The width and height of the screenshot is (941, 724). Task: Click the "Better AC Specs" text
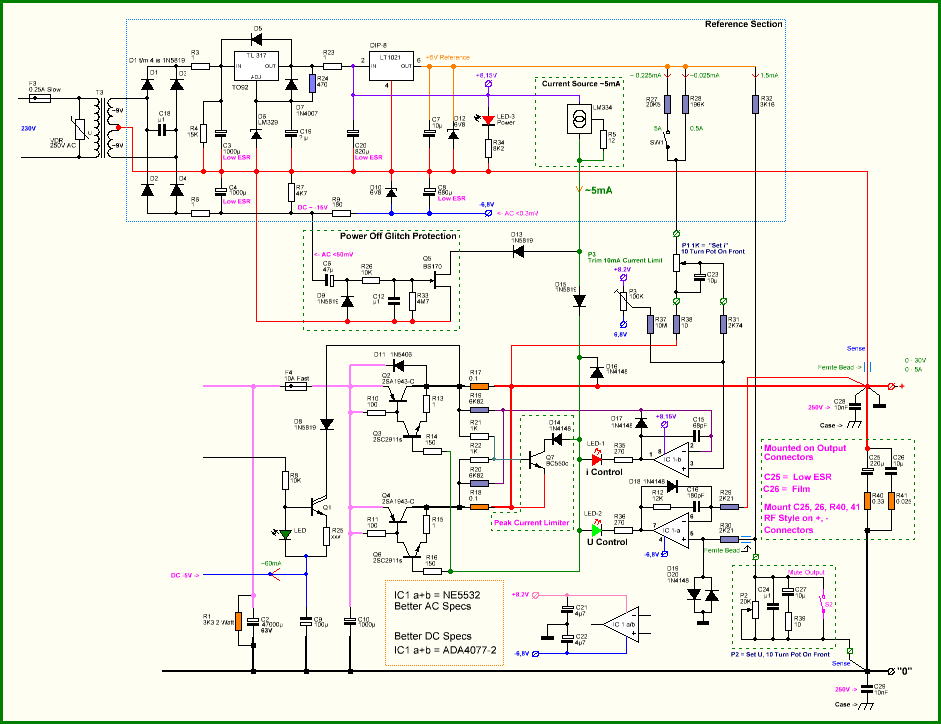tap(433, 606)
